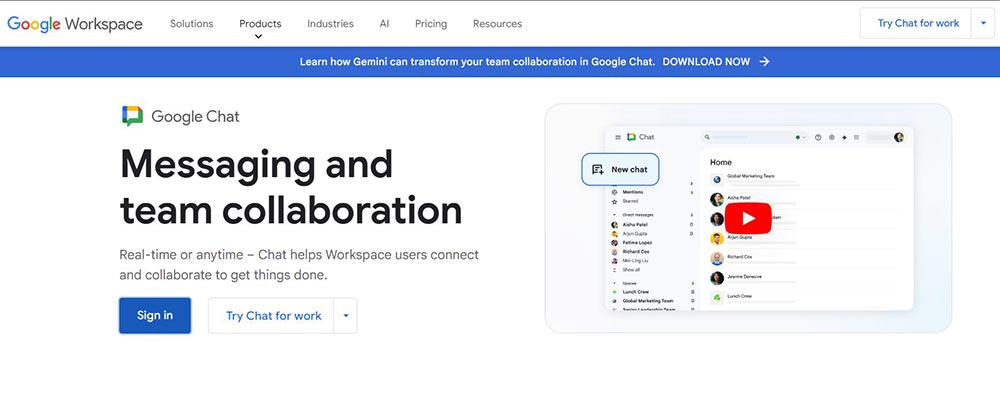Screen dimensions: 1000x393
Task: Click the hamburger menu icon in the Chat preview
Action: coord(618,137)
